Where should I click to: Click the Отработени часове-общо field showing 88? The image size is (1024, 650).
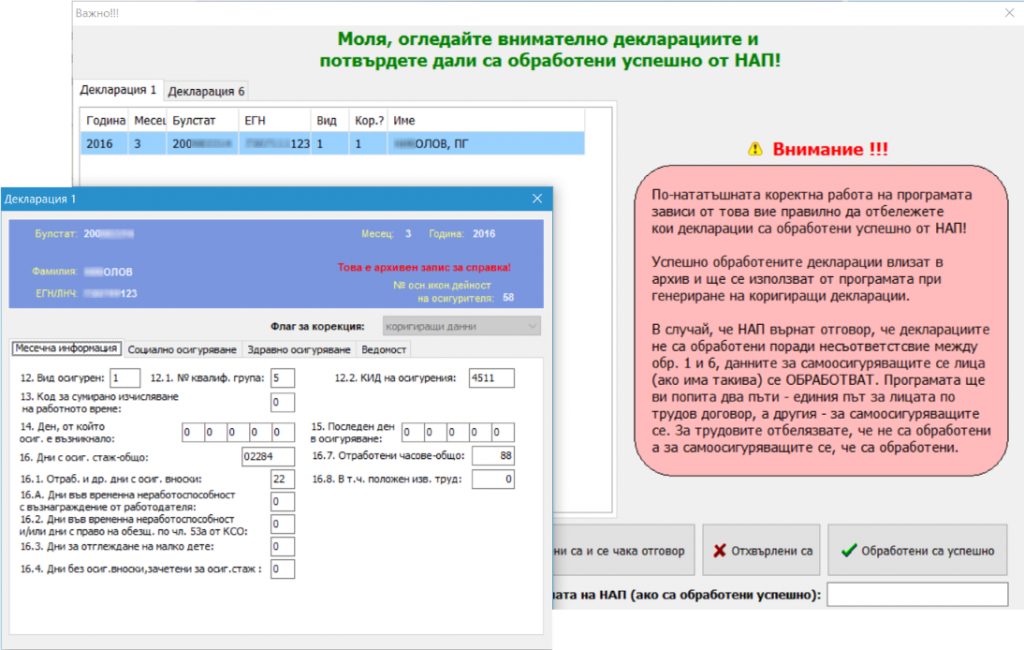pyautogui.click(x=493, y=455)
